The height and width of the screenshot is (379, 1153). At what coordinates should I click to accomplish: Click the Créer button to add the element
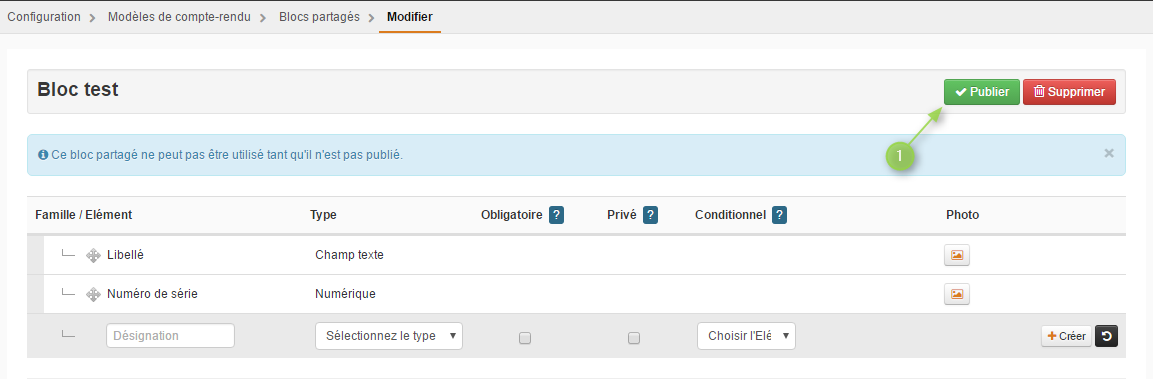[x=1066, y=336]
